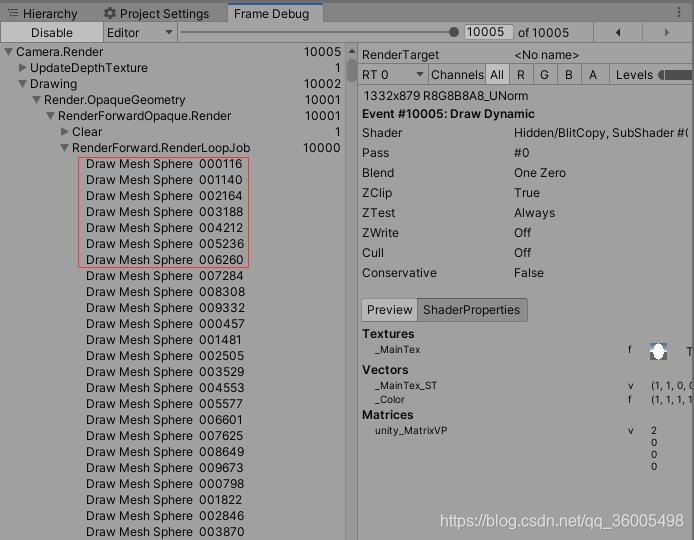Select Draw Mesh Sphere 001140
Screen dimensions: 694x540
click(x=164, y=180)
